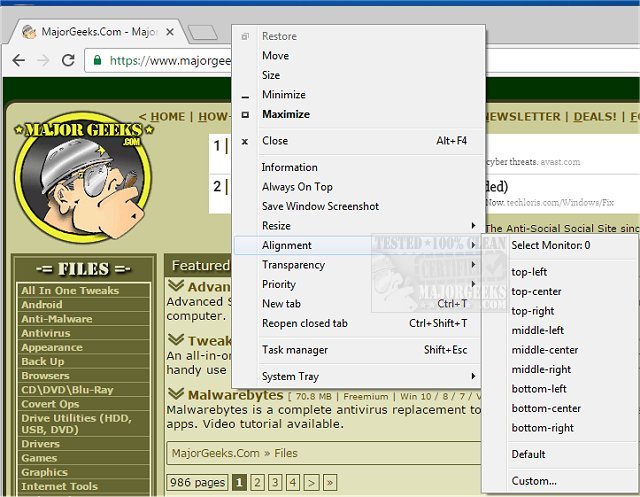
Task: Open Anti-Malware files category
Action: coord(83,319)
